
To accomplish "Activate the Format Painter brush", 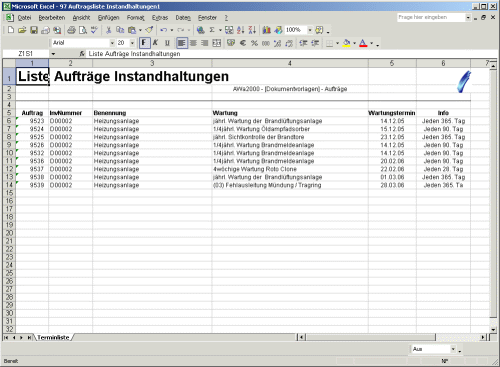I will tap(149, 30).
